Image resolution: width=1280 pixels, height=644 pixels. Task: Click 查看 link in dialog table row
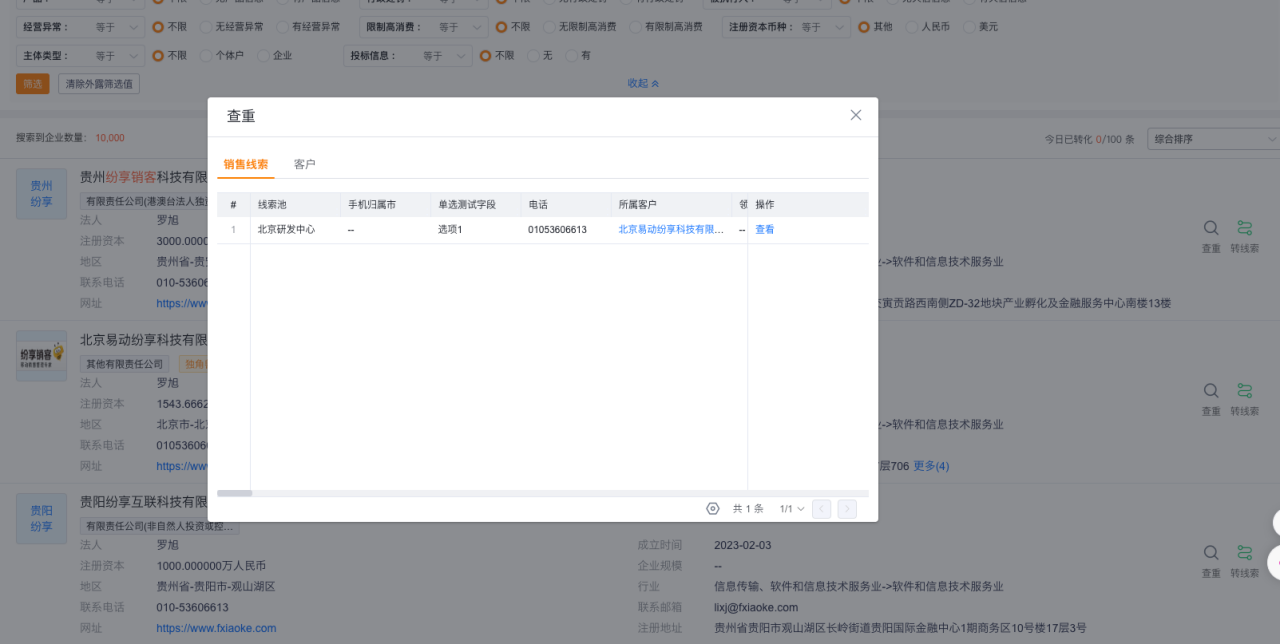[765, 229]
